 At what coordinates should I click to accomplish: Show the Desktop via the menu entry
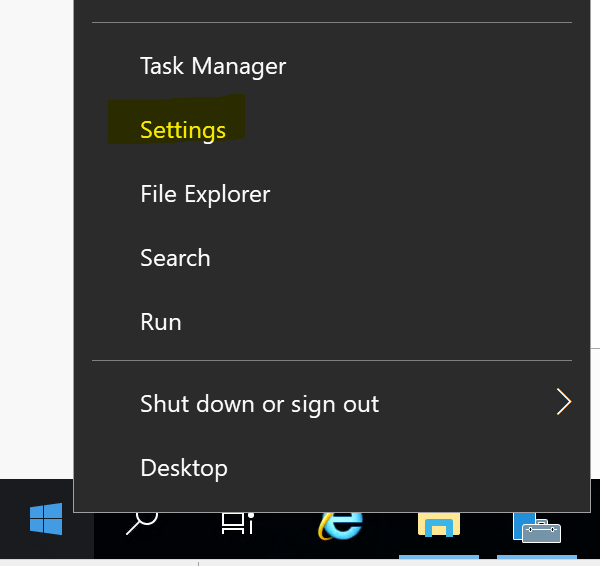184,468
